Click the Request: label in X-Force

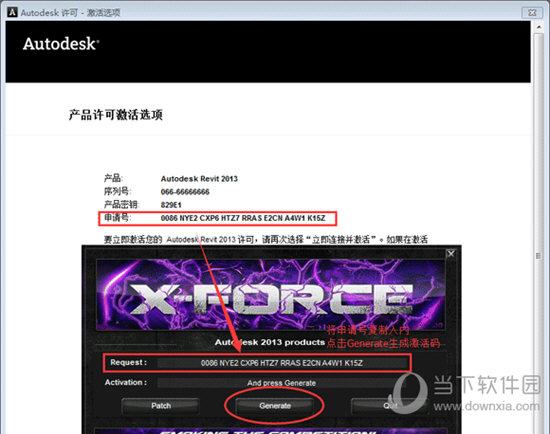click(128, 362)
